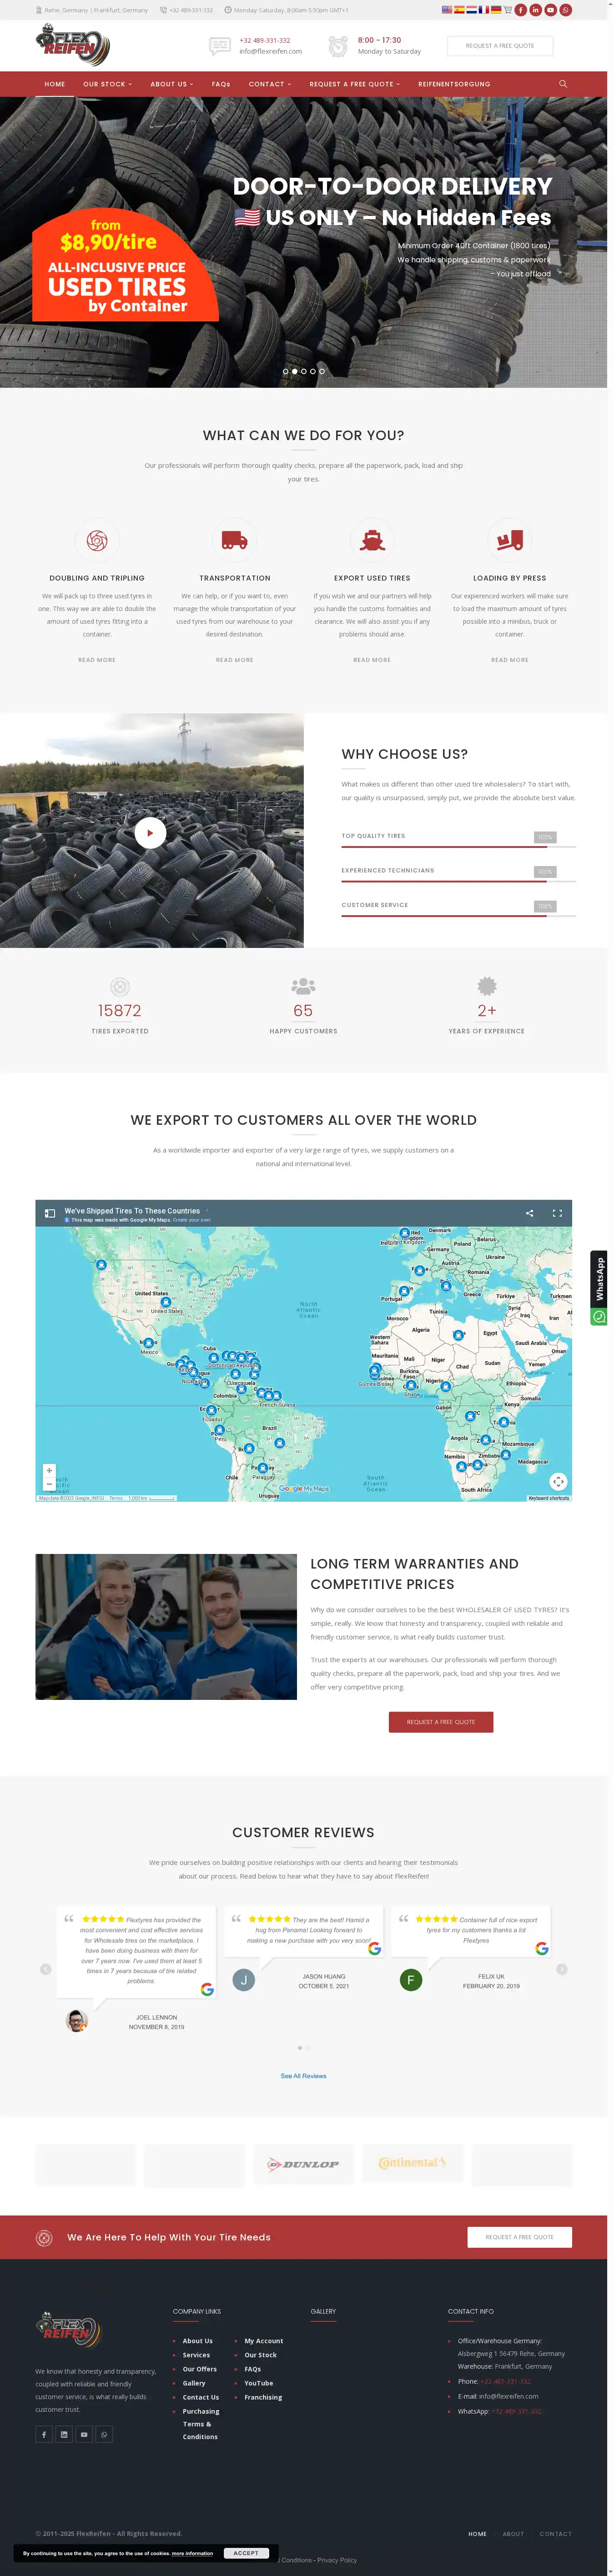Switch to second reviews page dot
Screen dimensions: 614x2576
pos(308,2048)
